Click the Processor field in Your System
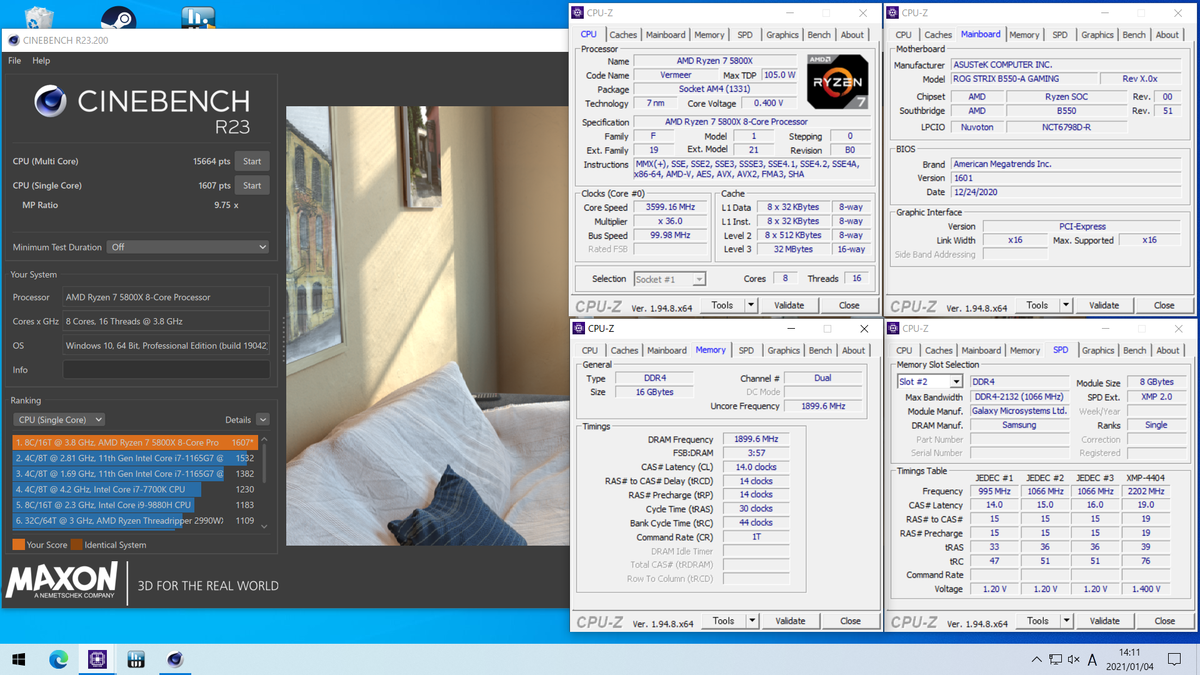The image size is (1200, 675). pos(166,297)
